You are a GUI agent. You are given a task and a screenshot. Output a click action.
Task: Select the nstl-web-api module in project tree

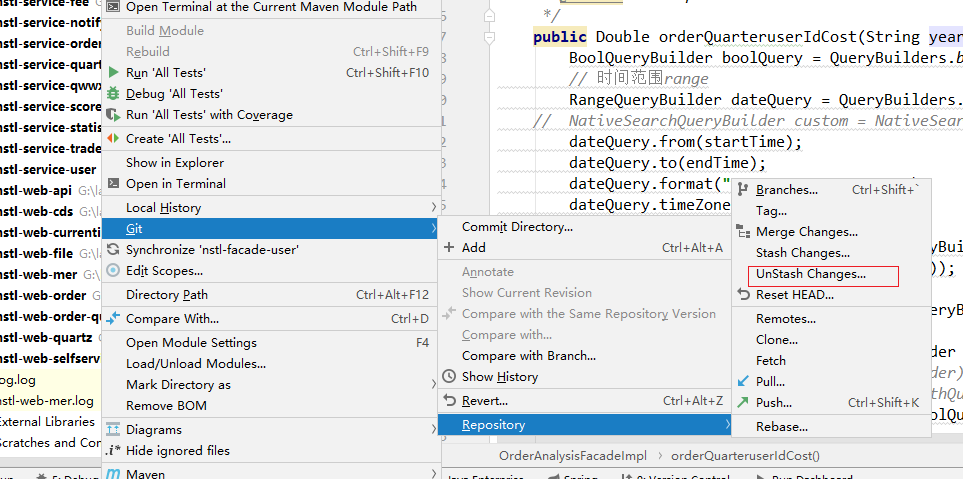tap(35, 190)
